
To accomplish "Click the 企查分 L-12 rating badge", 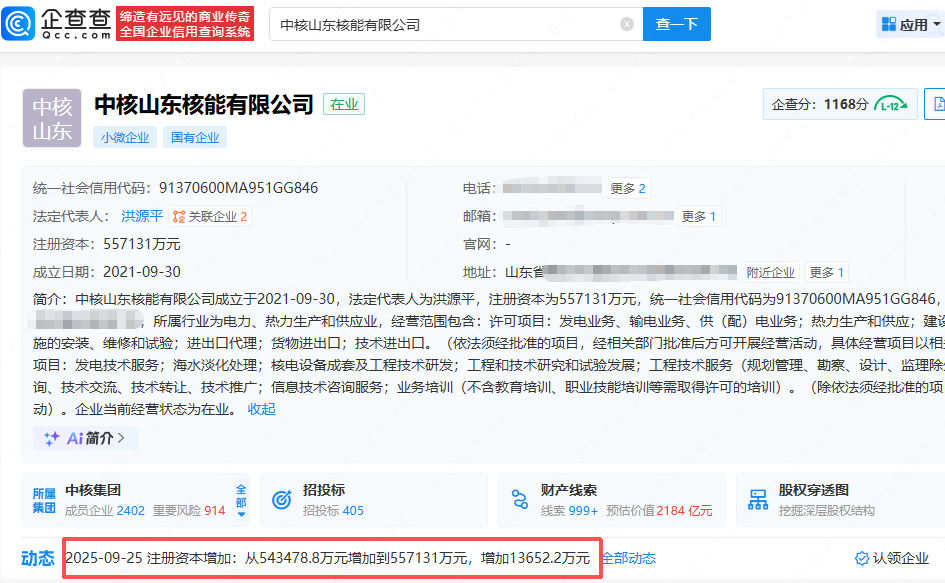I will coord(890,104).
